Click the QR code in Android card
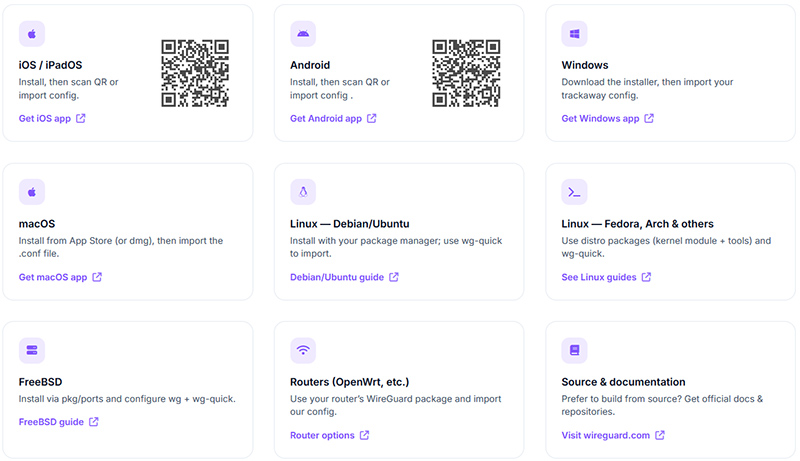 click(x=466, y=73)
